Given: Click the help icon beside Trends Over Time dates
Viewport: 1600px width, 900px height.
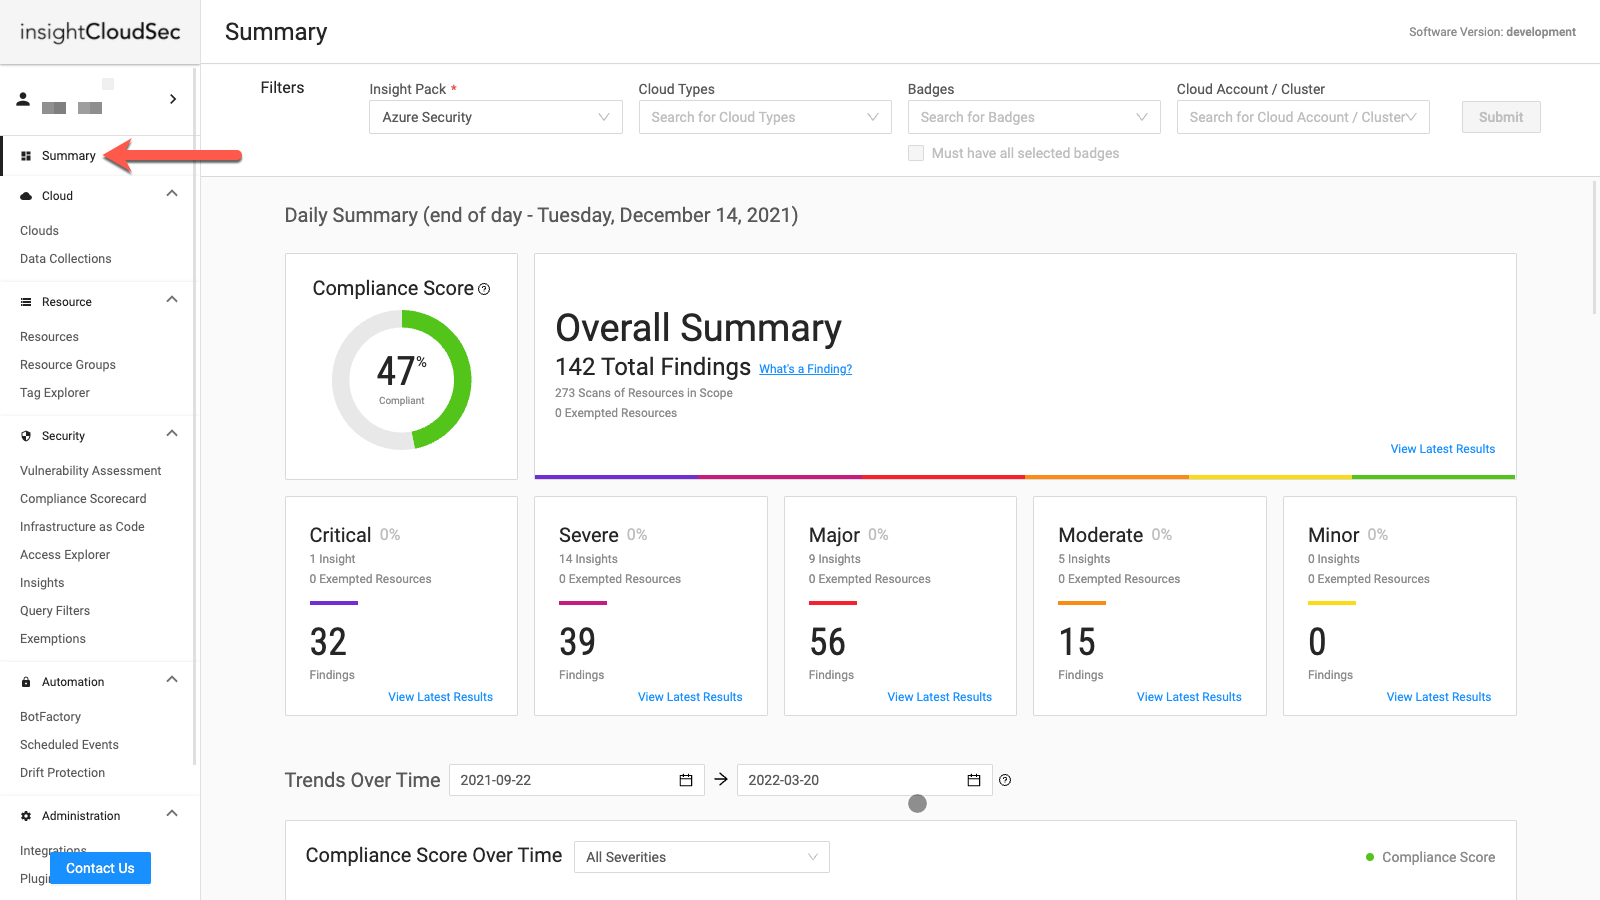Looking at the screenshot, I should (x=1005, y=780).
